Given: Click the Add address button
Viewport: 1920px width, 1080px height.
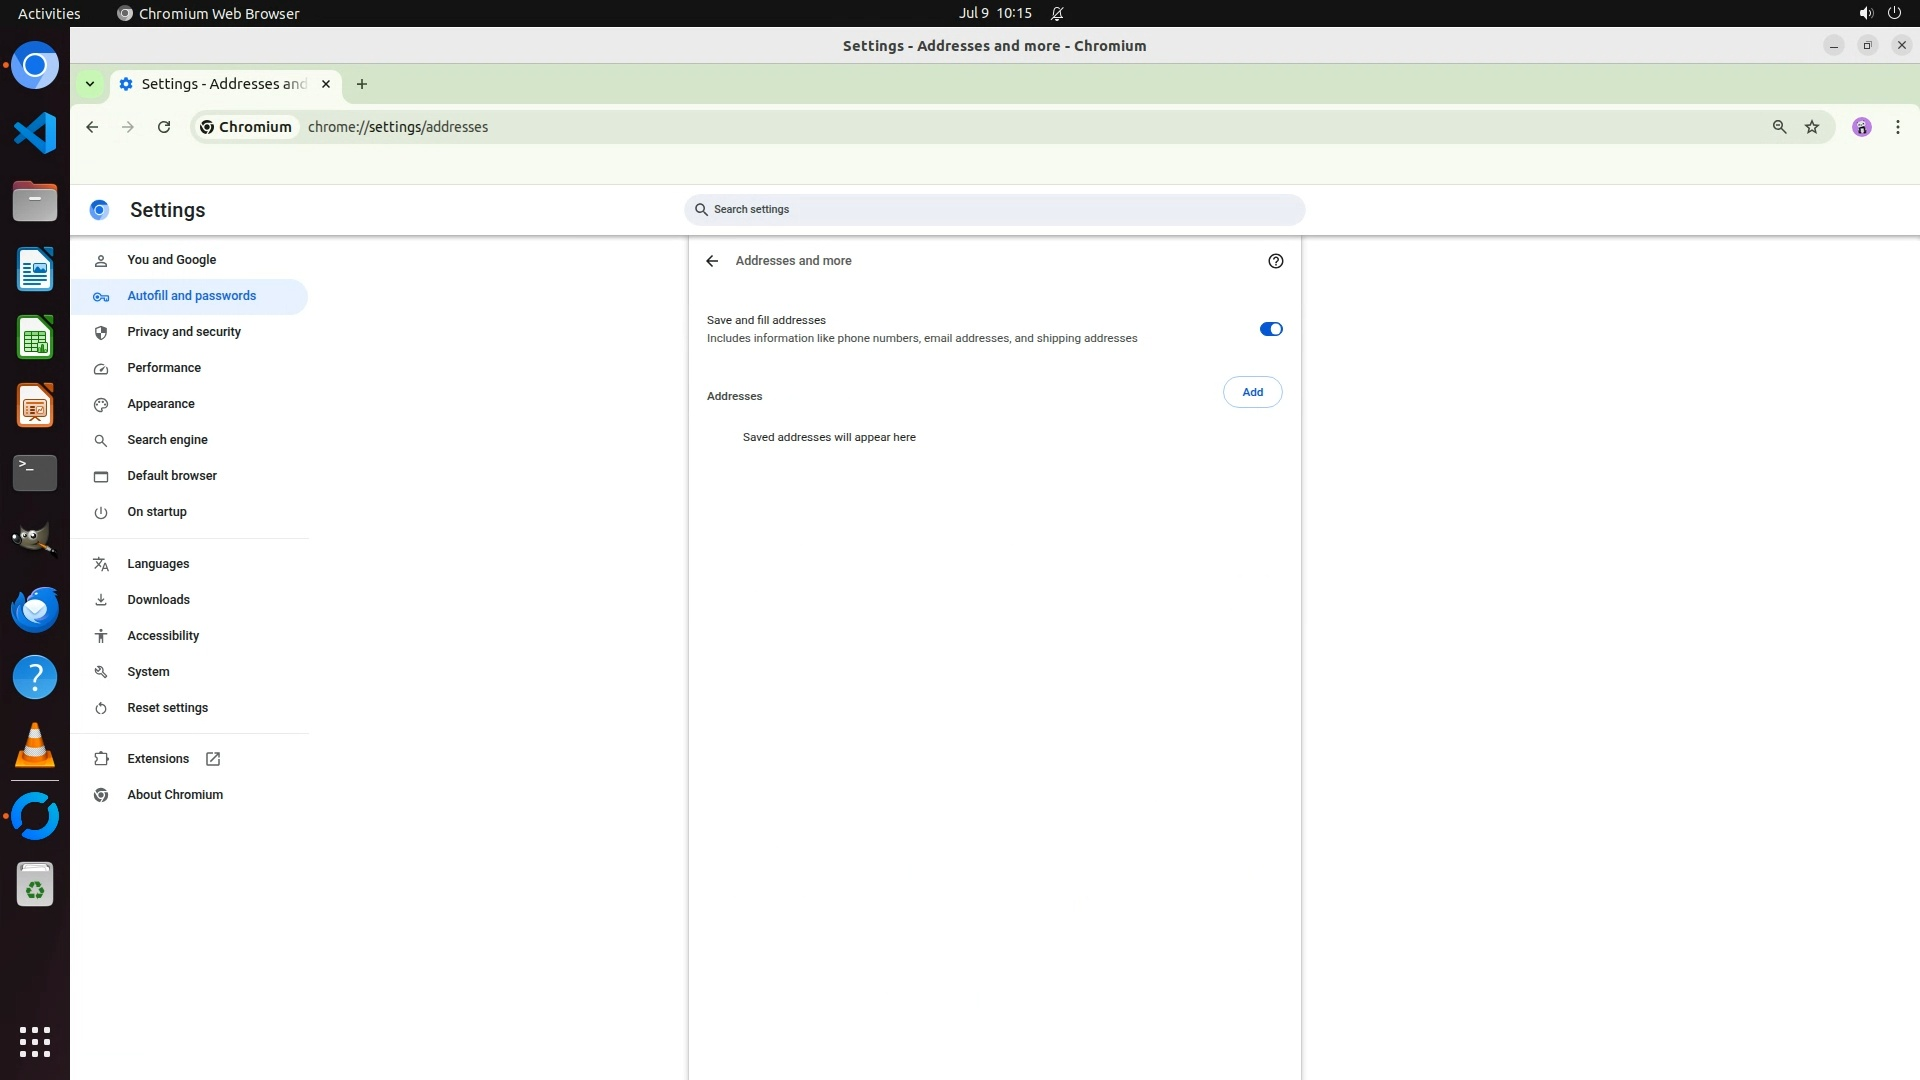Looking at the screenshot, I should point(1252,392).
